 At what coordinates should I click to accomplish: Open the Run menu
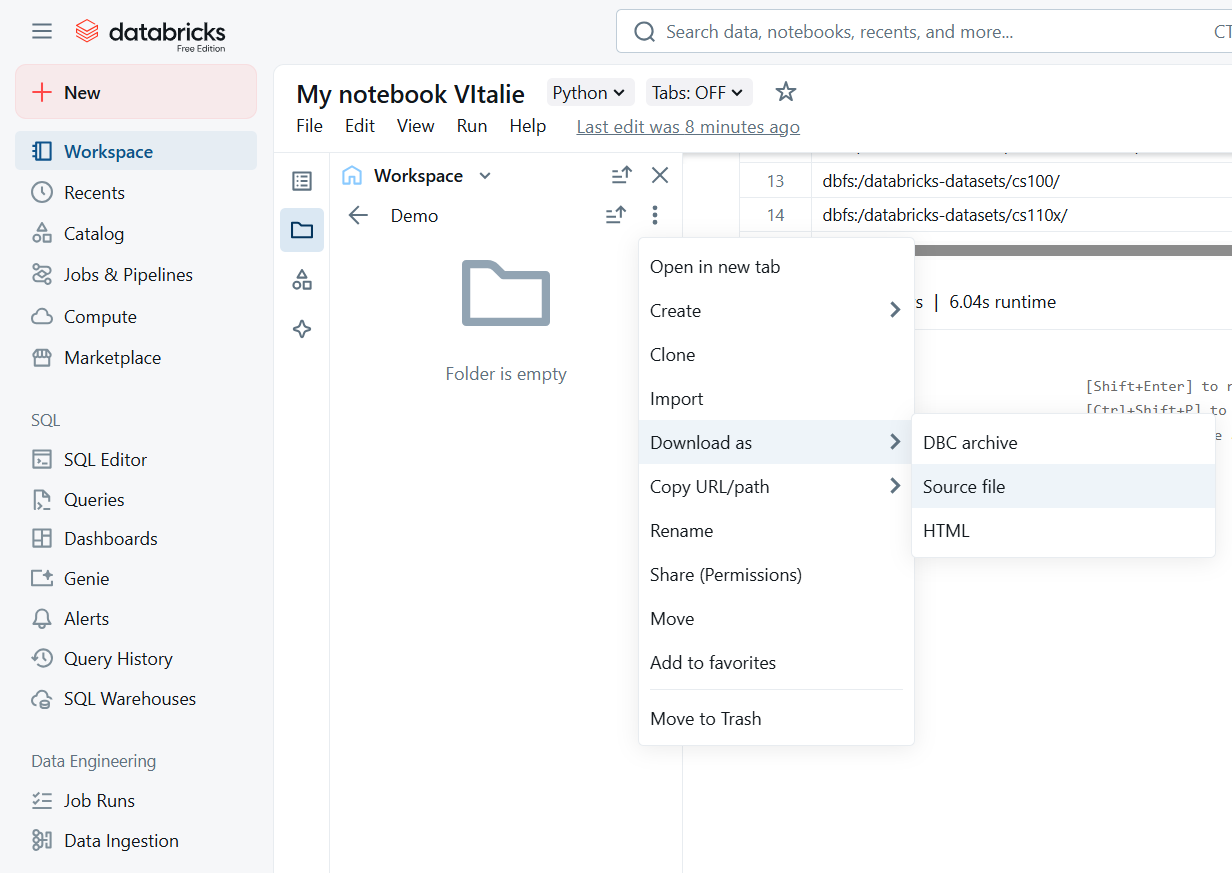tap(472, 126)
